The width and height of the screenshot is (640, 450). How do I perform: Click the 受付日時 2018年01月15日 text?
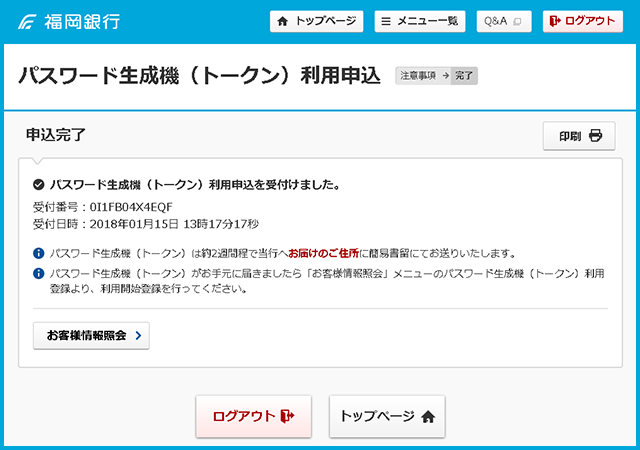point(146,224)
